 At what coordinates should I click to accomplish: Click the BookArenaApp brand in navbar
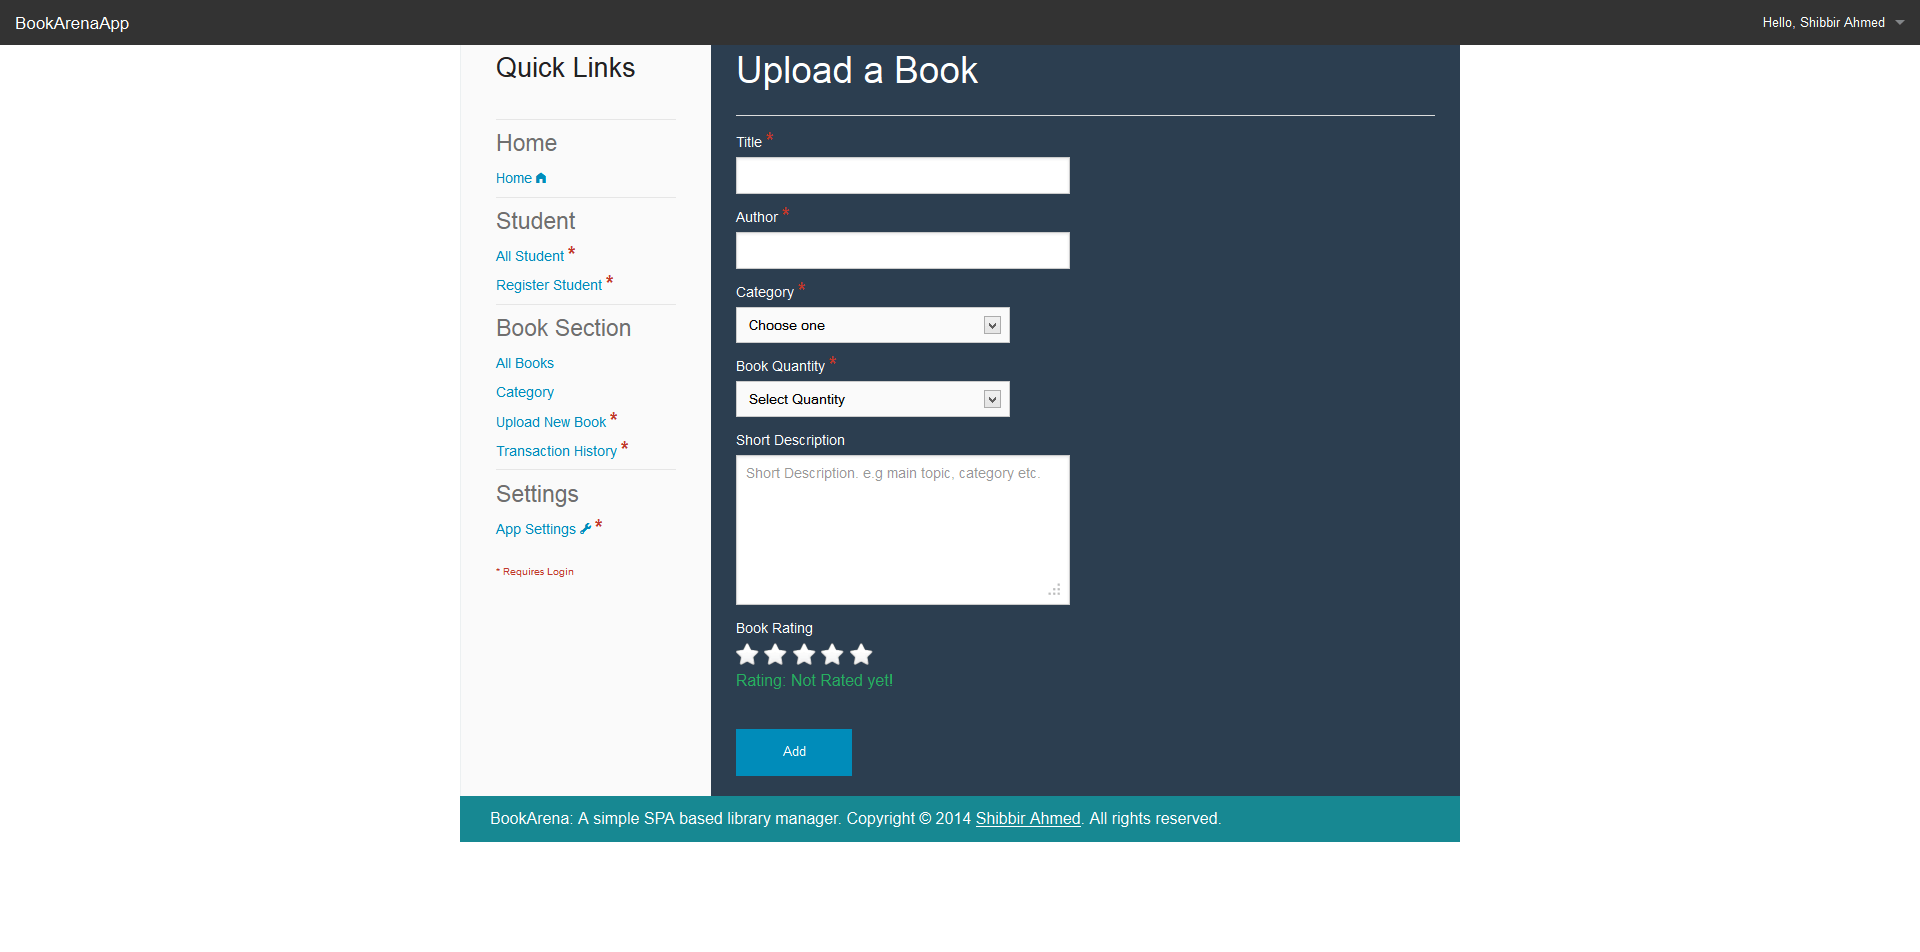click(x=72, y=23)
